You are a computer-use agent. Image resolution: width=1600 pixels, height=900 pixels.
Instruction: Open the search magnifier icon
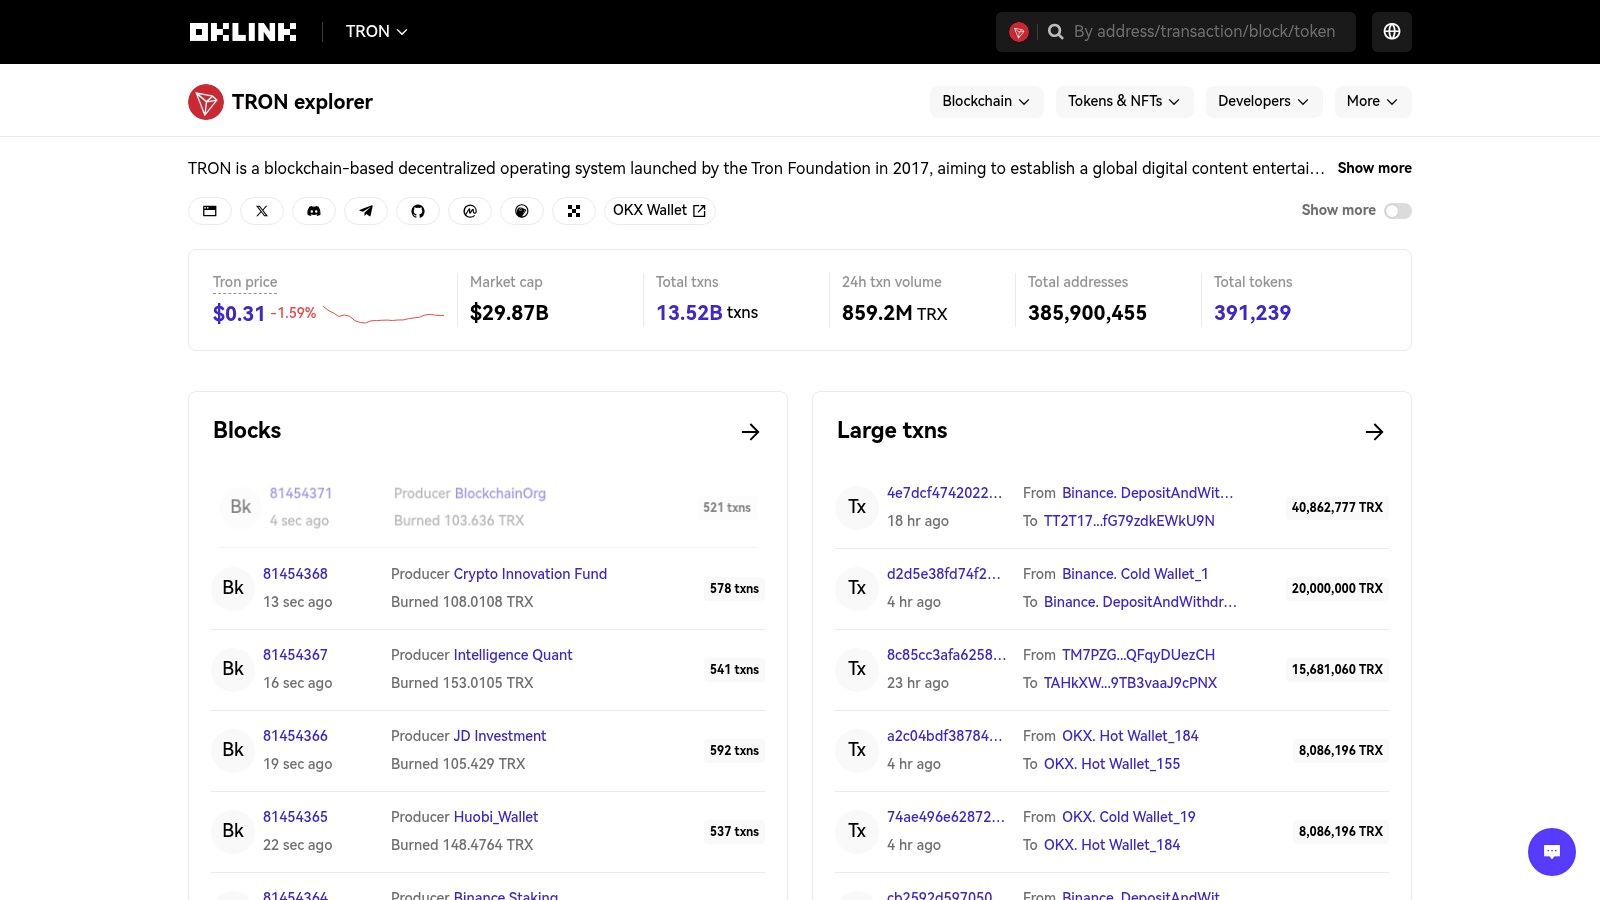[1056, 31]
